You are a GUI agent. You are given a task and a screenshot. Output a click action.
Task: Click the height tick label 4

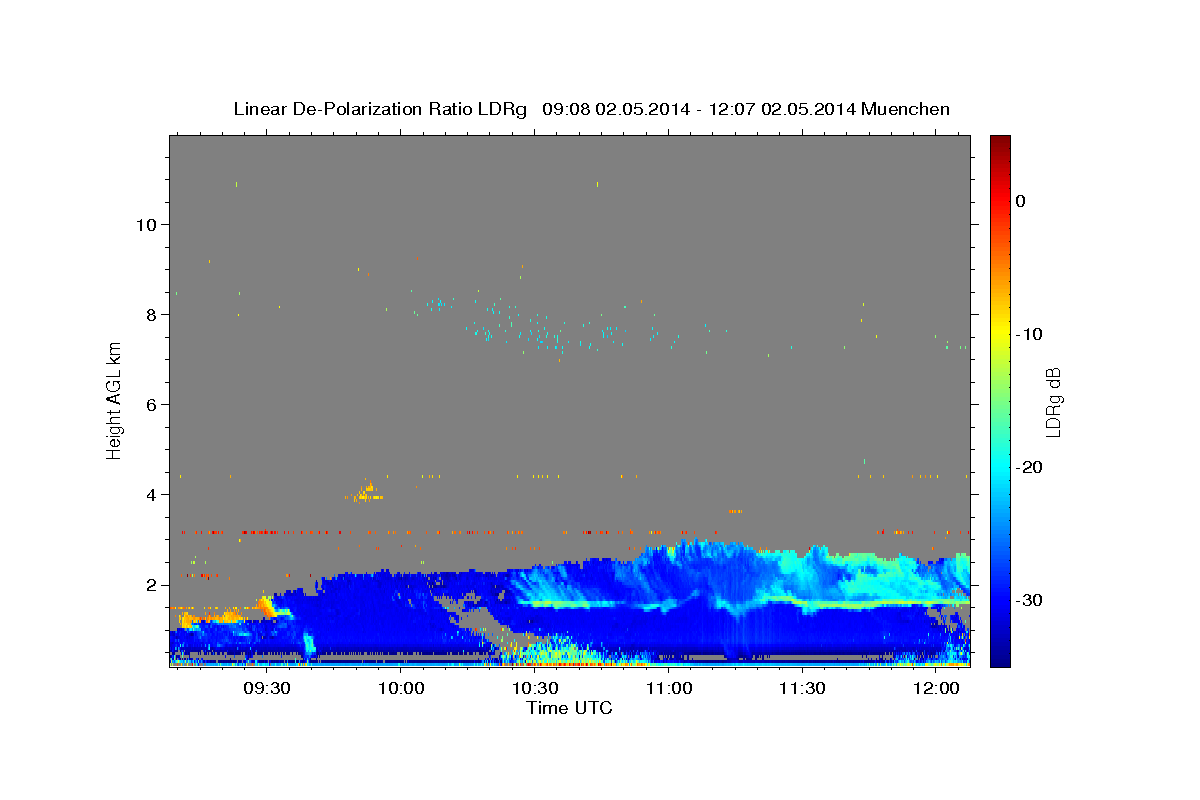152,494
